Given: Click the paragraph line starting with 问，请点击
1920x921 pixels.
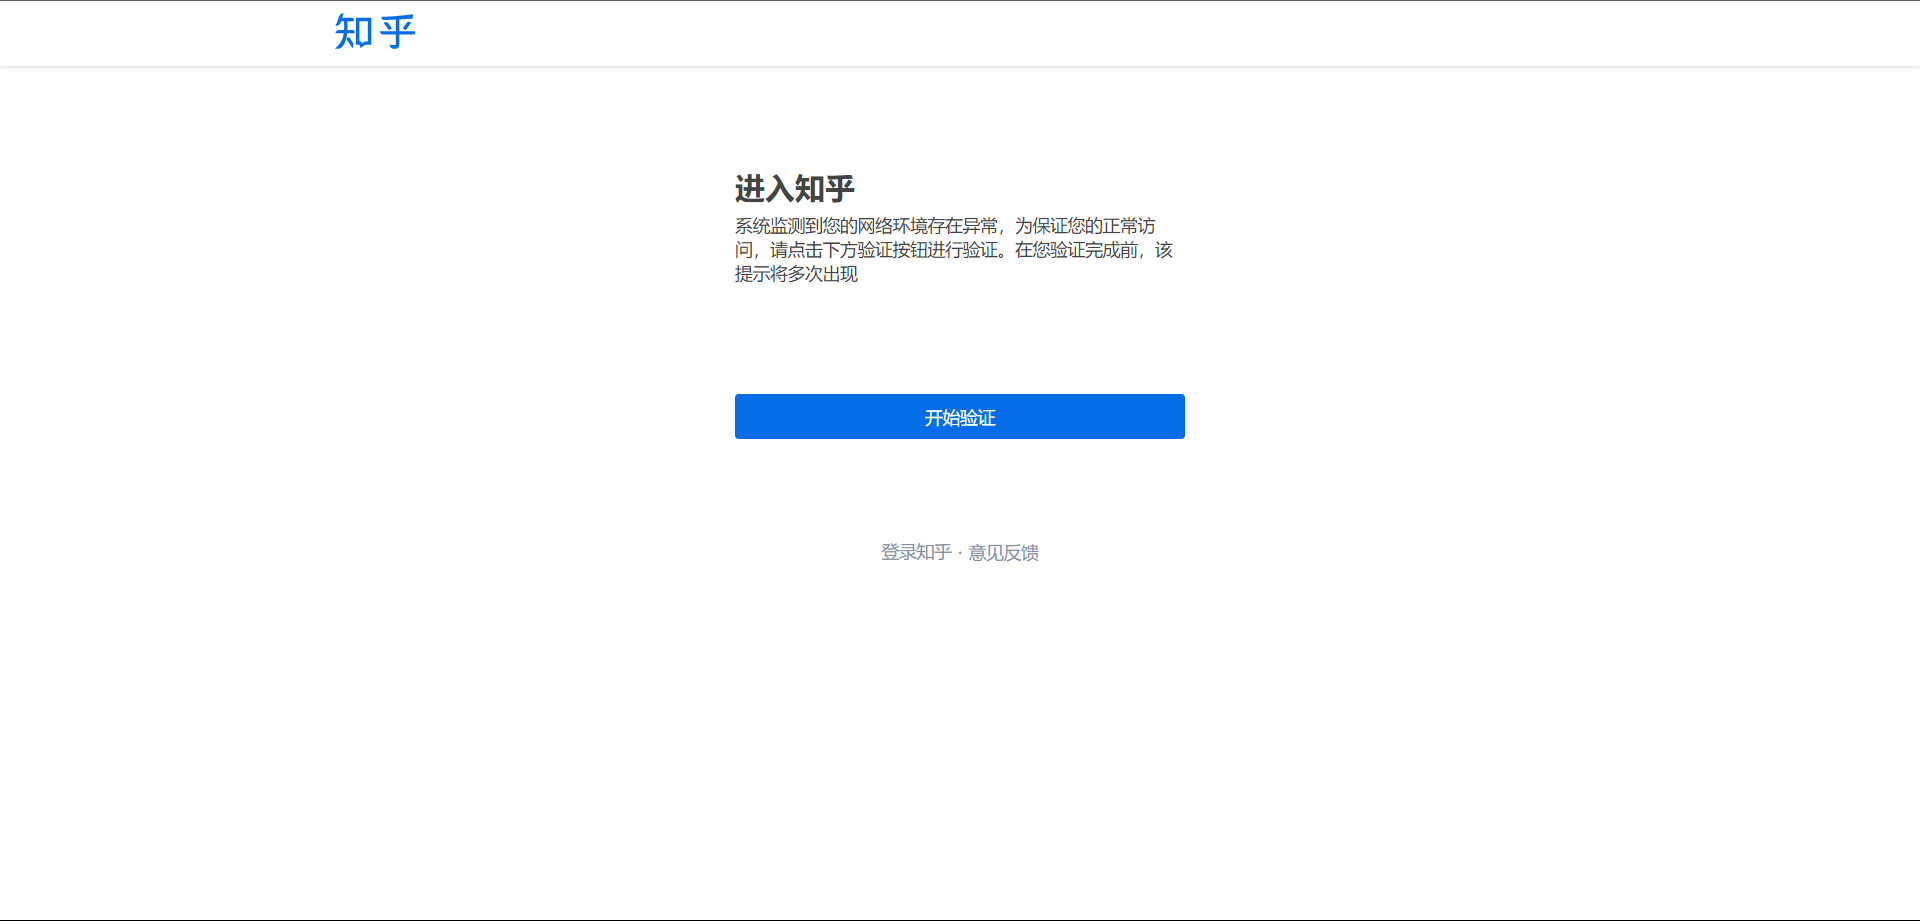Looking at the screenshot, I should [x=953, y=250].
